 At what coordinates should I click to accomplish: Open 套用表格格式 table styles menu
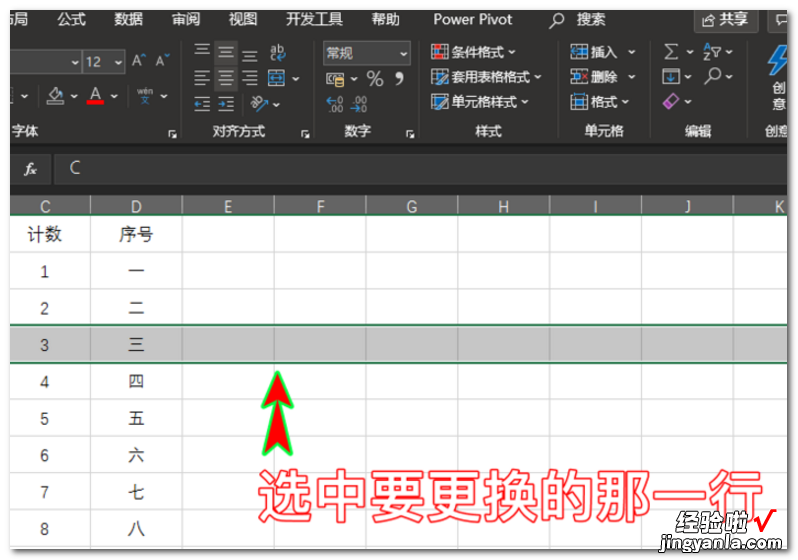coord(486,77)
